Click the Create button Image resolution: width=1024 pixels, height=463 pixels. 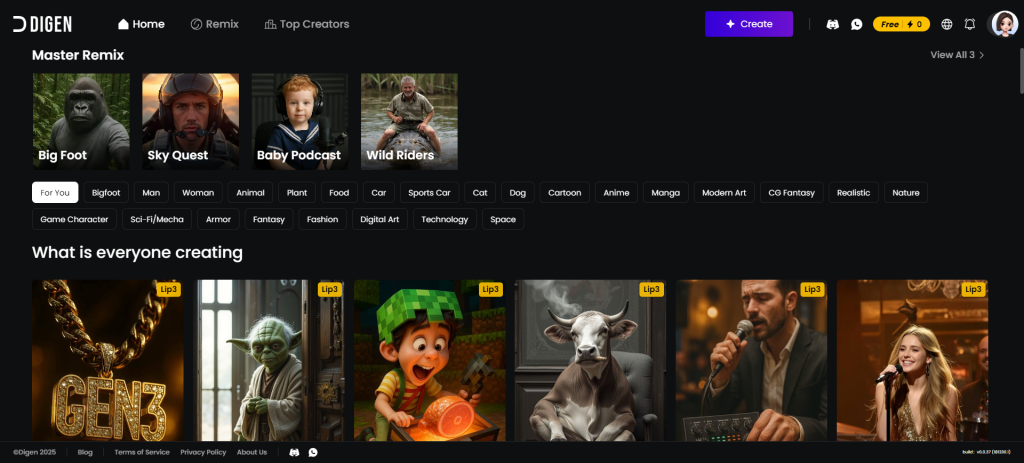coord(749,24)
